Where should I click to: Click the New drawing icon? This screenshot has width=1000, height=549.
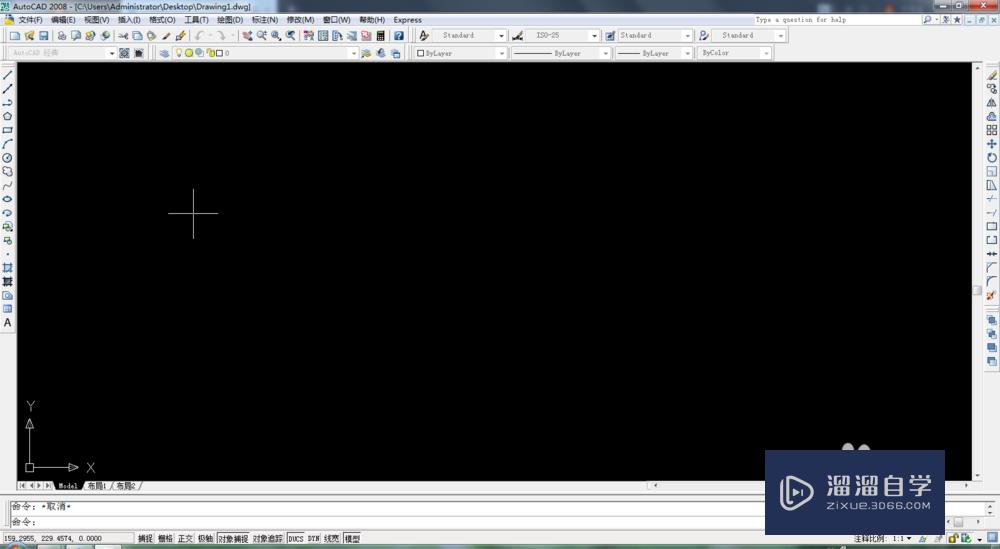[15, 36]
